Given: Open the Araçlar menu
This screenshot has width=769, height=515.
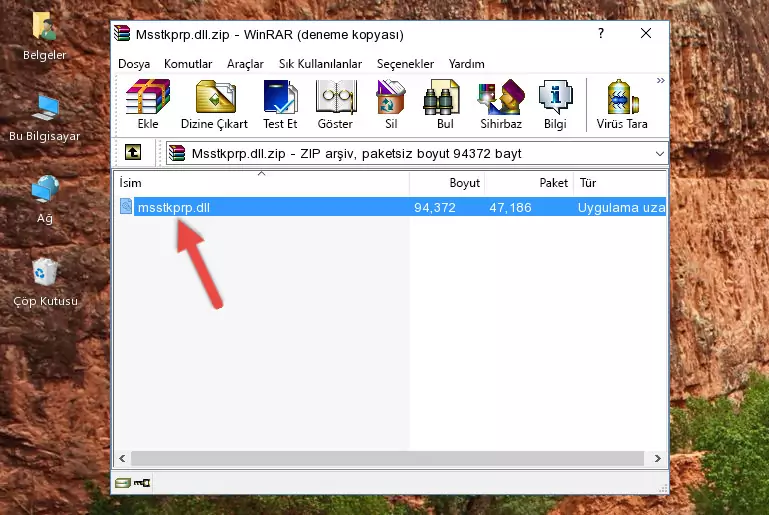Looking at the screenshot, I should 245,64.
